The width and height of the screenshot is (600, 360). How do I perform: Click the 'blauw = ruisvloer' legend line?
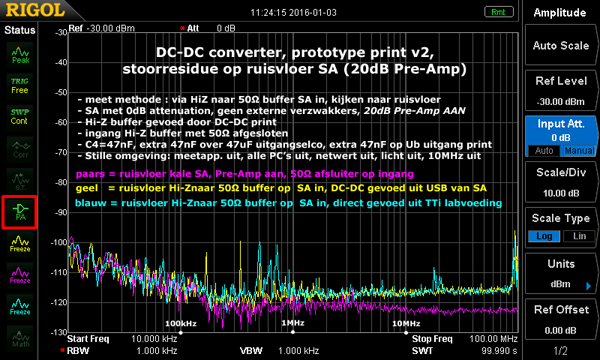coord(289,203)
